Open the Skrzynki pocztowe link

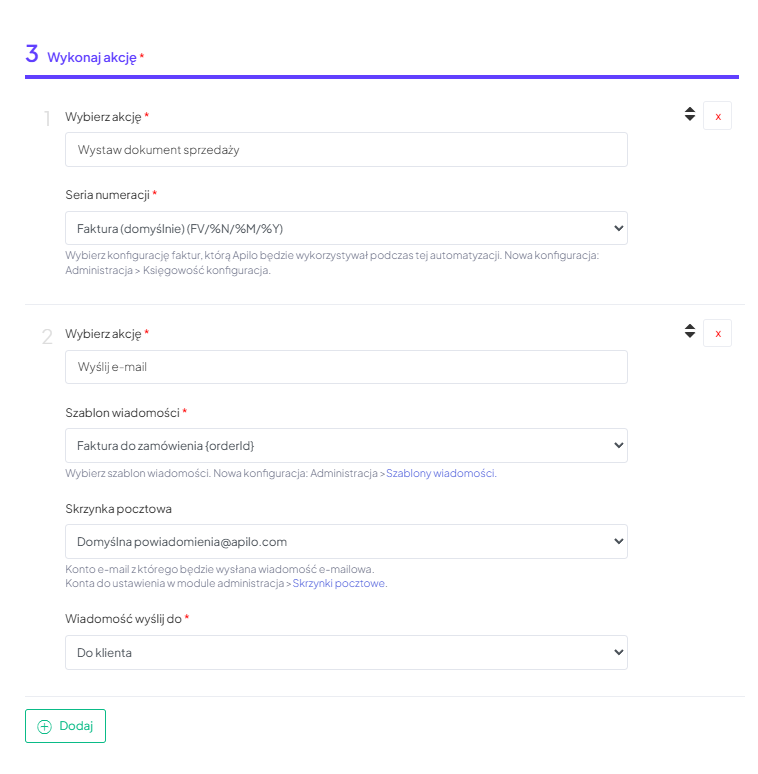(x=339, y=583)
